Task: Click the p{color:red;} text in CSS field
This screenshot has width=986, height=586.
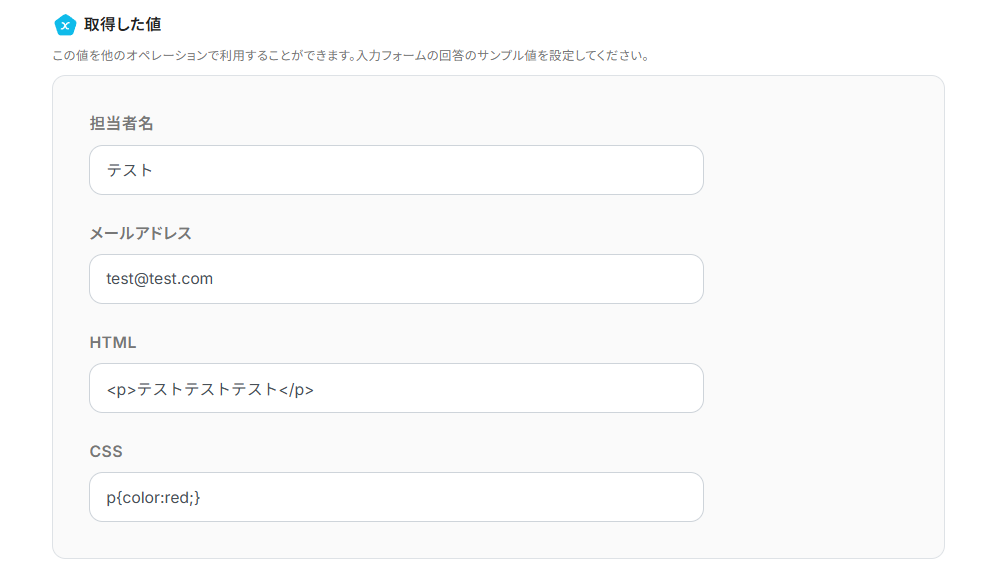Action: [153, 497]
